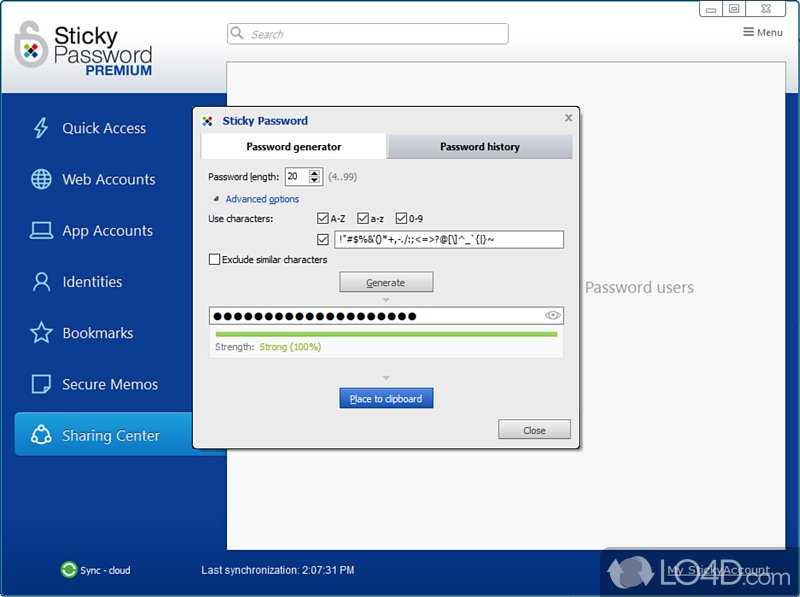Screen dimensions: 800x597
Task: Click the green strength progress bar
Action: pyautogui.click(x=386, y=334)
